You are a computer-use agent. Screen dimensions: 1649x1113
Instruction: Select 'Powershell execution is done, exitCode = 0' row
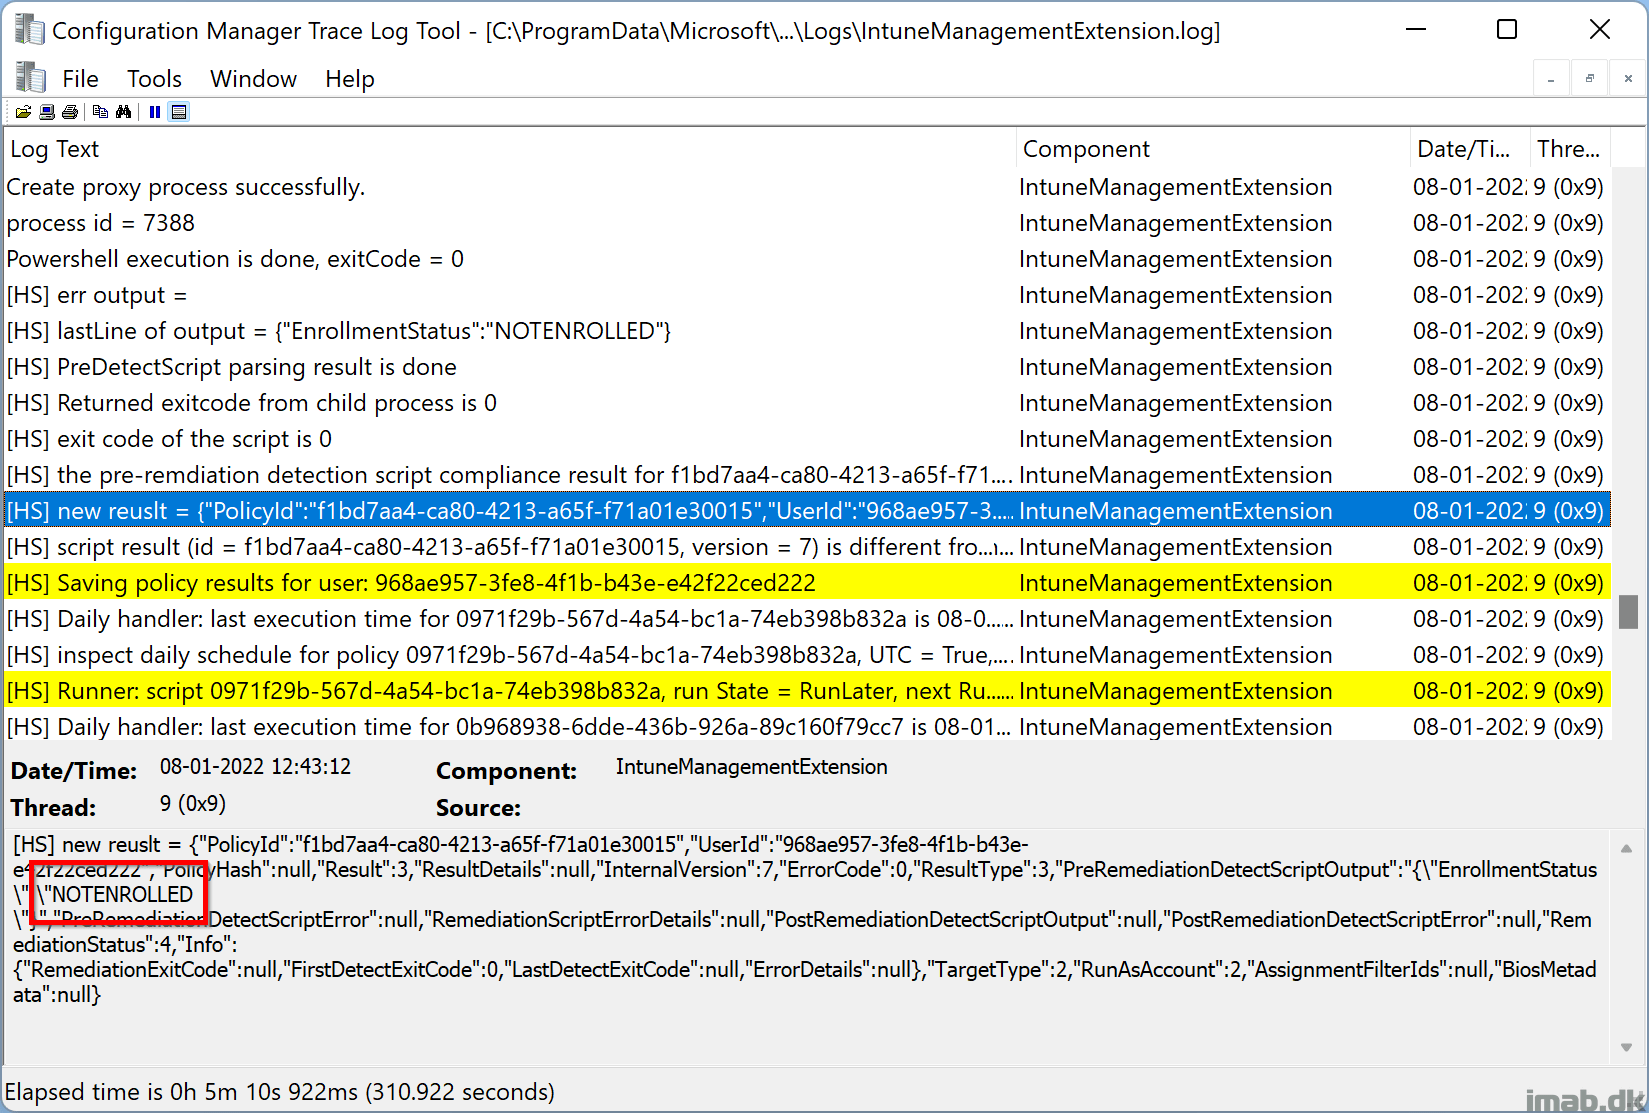click(x=808, y=259)
